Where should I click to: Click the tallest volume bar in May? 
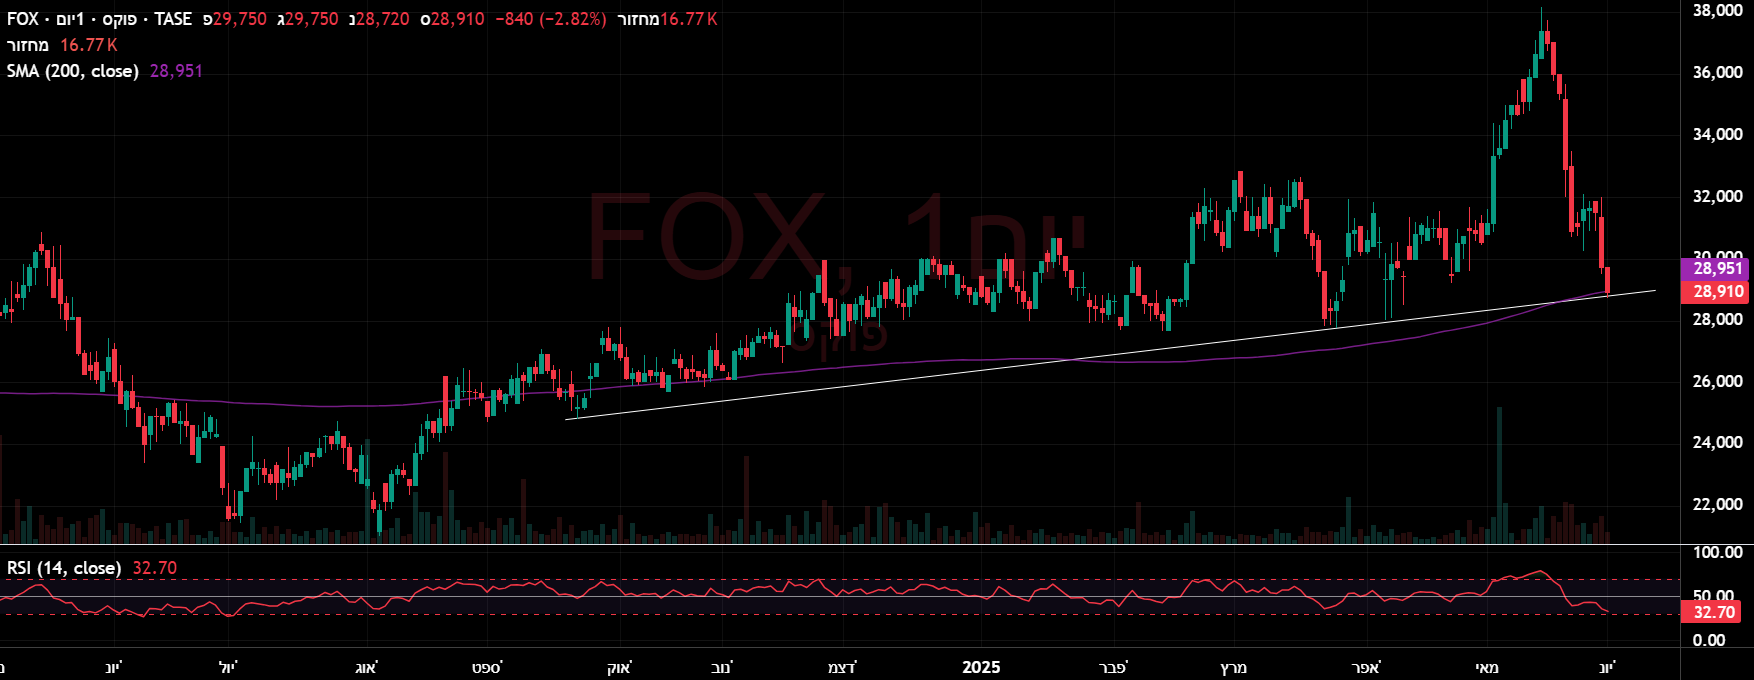tap(1499, 475)
